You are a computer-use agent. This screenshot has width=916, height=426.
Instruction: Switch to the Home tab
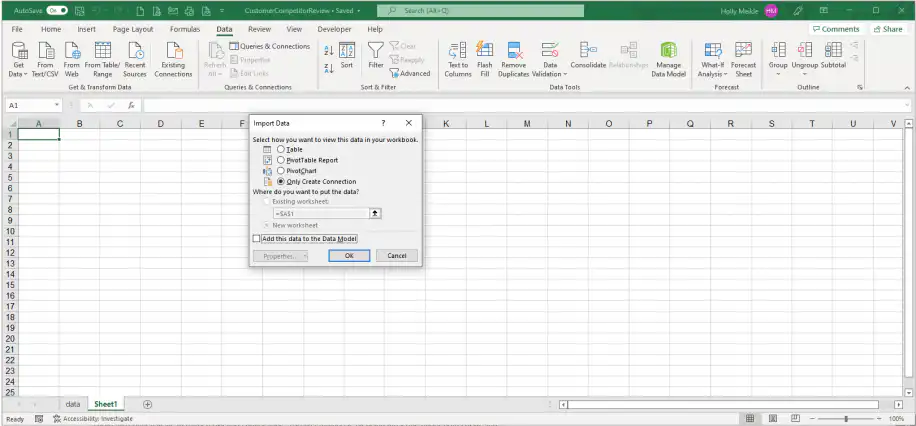pos(51,29)
